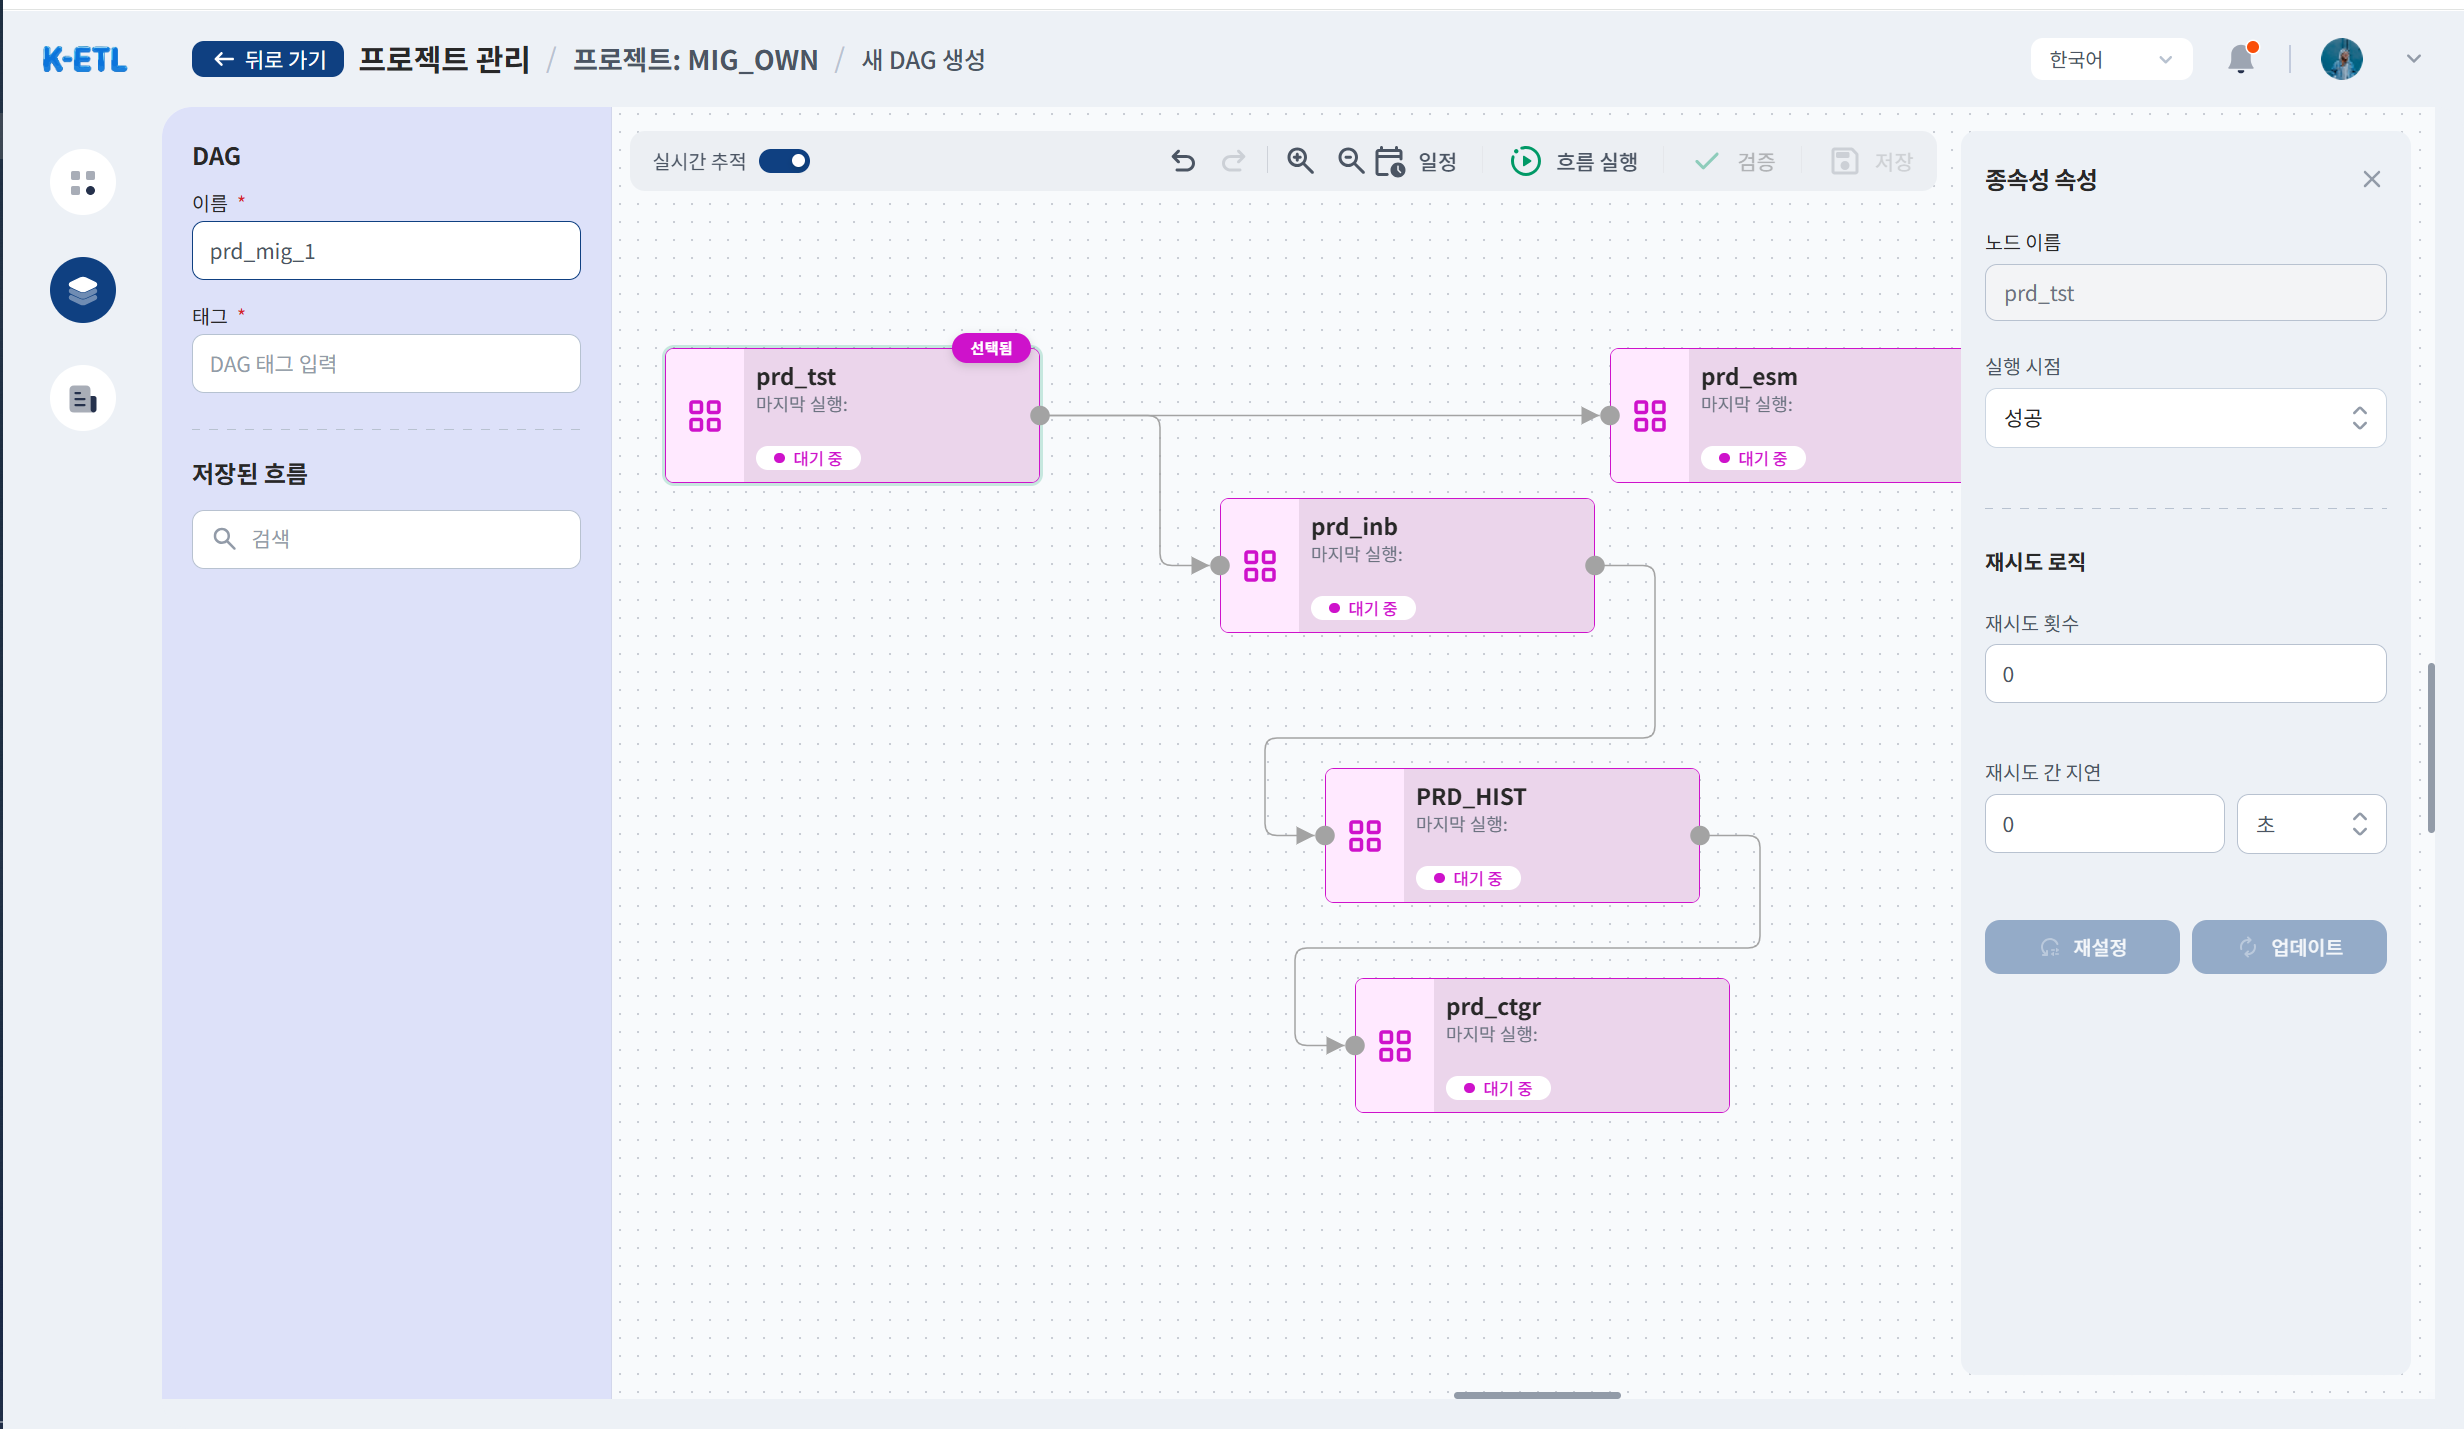
Task: Click the save disk icon
Action: pos(1844,161)
